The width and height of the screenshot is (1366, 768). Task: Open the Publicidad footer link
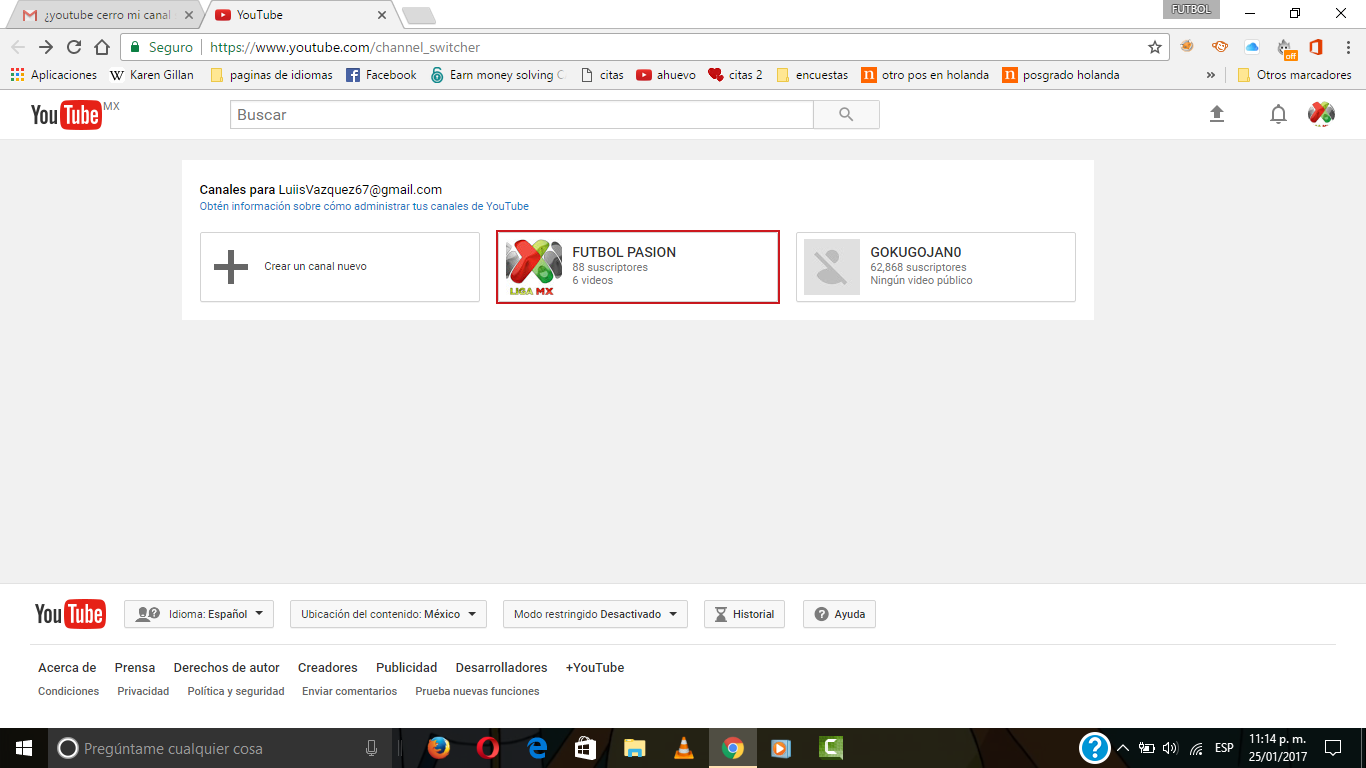coord(407,668)
